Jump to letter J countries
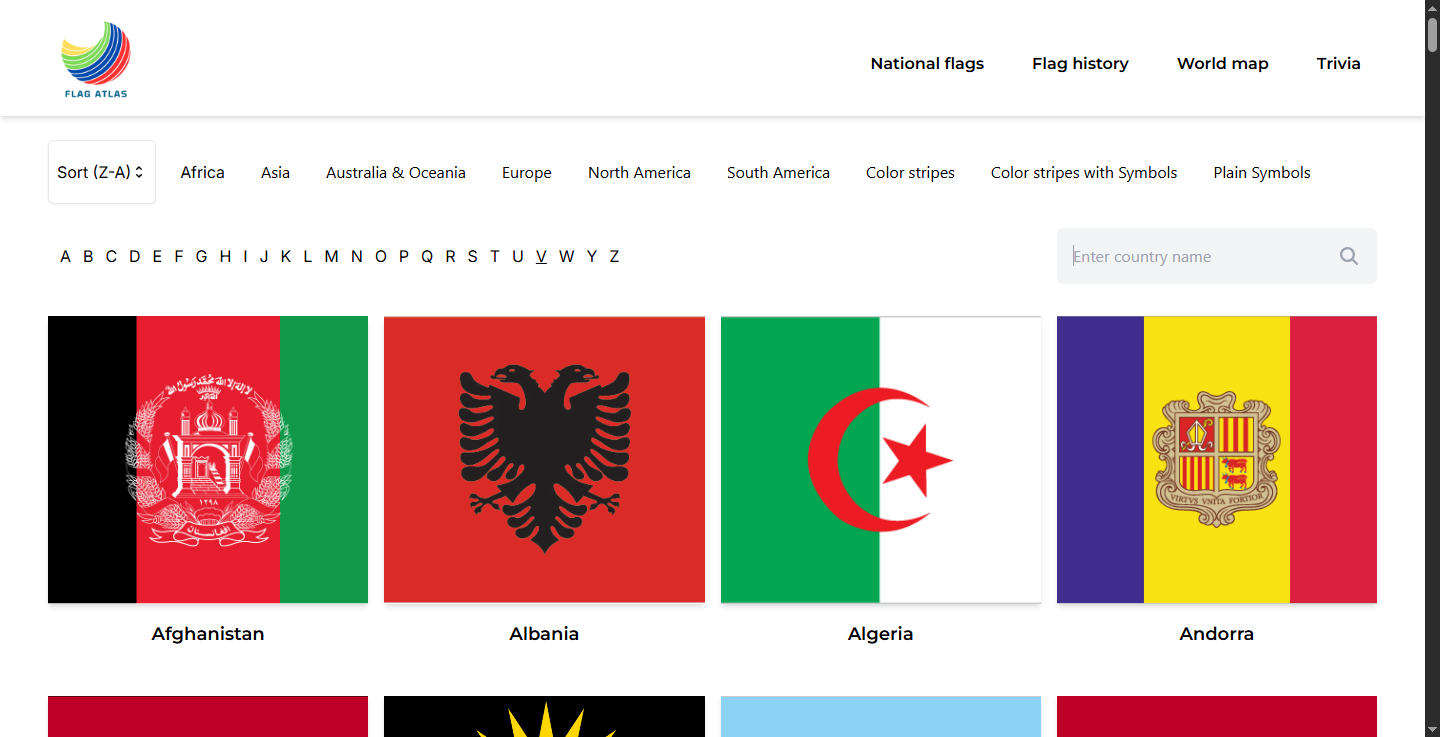 [x=264, y=256]
